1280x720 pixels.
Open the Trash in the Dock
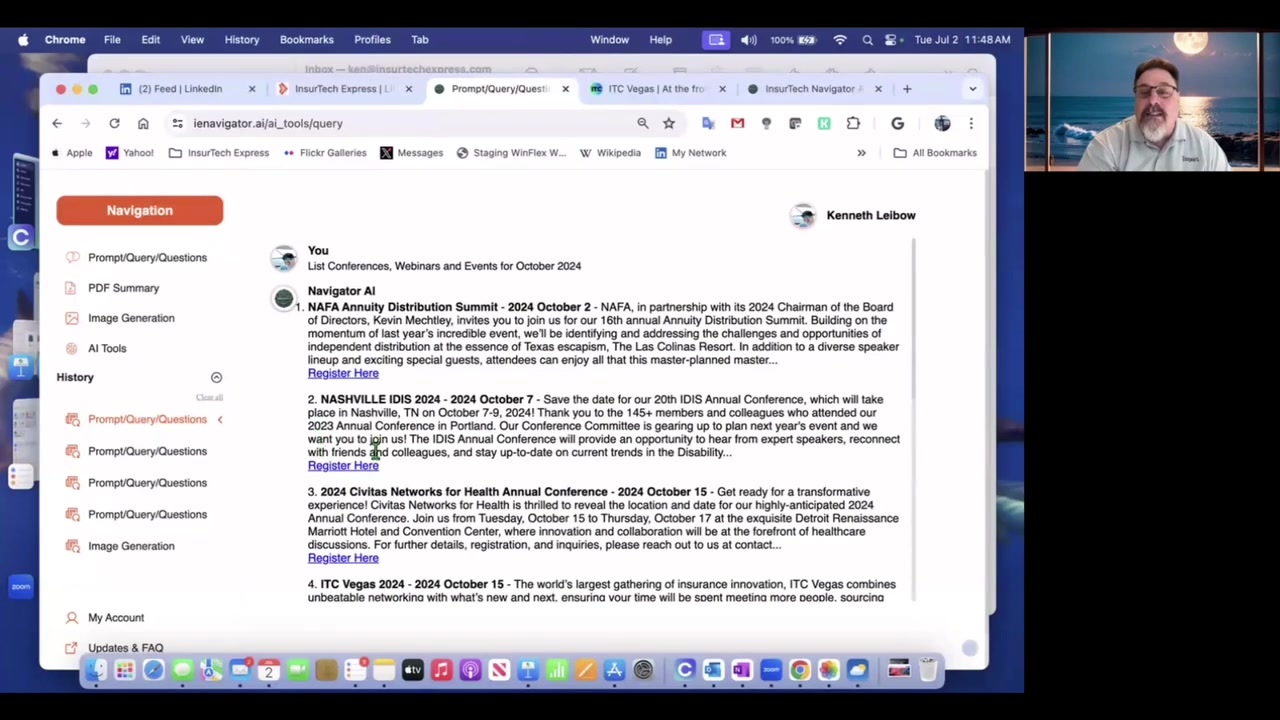click(x=927, y=670)
